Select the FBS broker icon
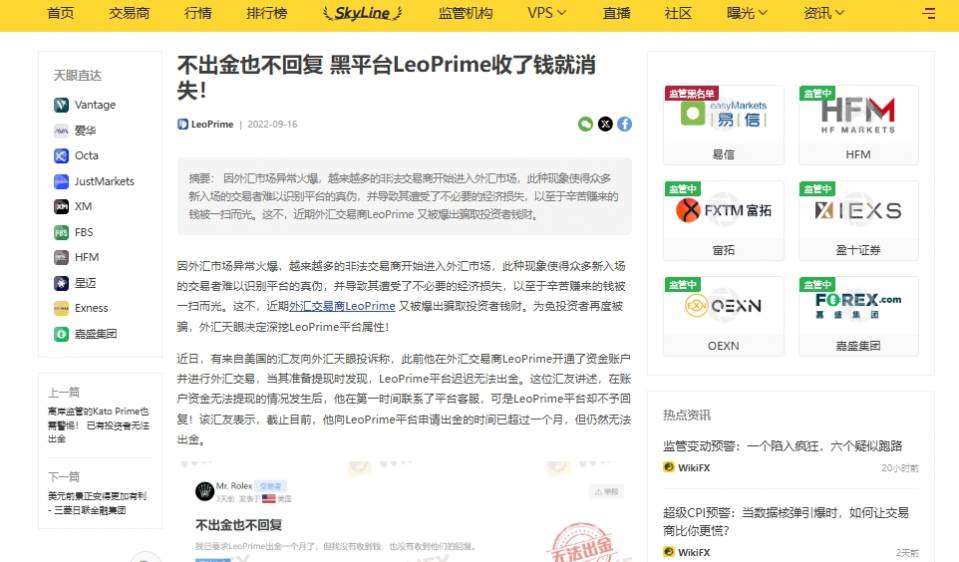The height and width of the screenshot is (562, 959). point(61,232)
